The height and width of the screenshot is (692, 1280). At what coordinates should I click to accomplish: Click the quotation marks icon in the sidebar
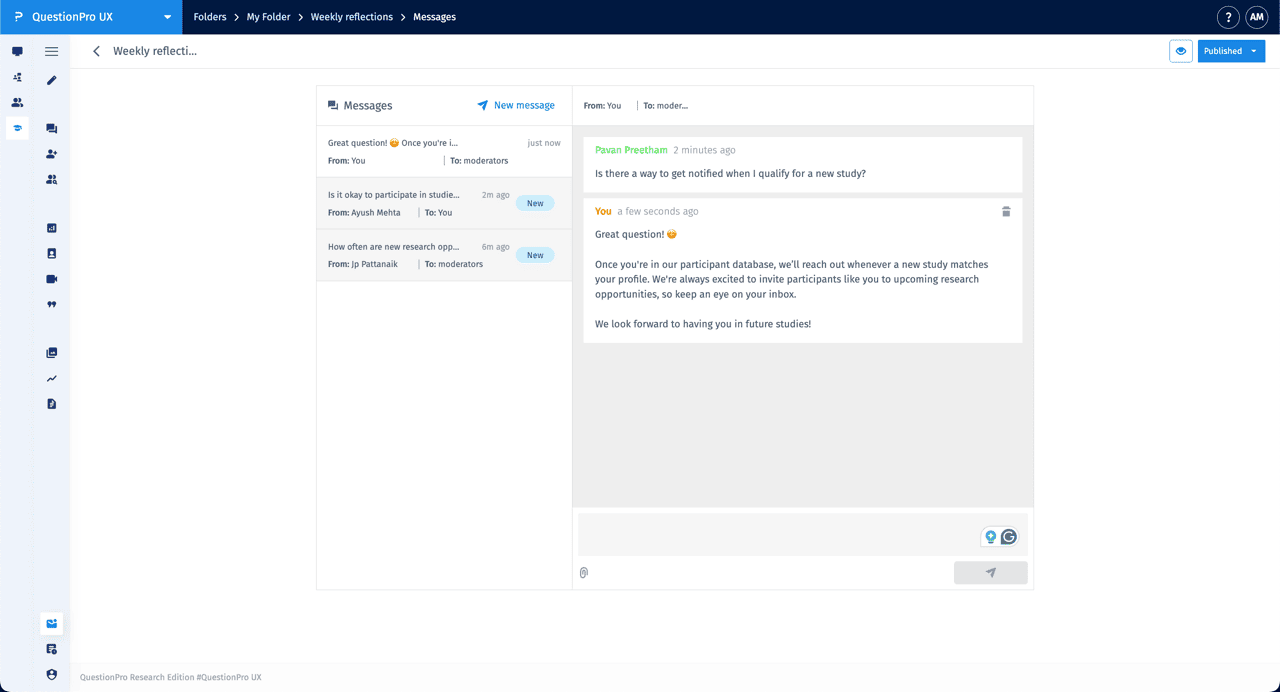coord(52,304)
